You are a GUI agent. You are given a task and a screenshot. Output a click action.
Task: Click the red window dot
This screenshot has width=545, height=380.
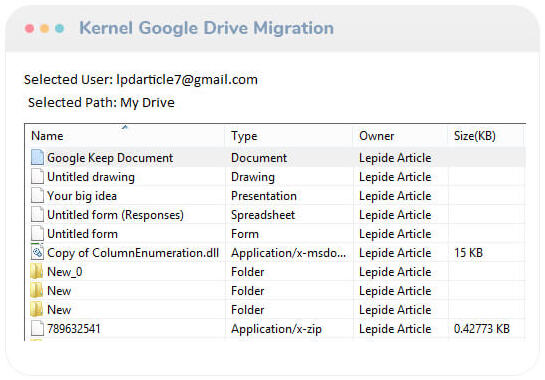[x=30, y=29]
